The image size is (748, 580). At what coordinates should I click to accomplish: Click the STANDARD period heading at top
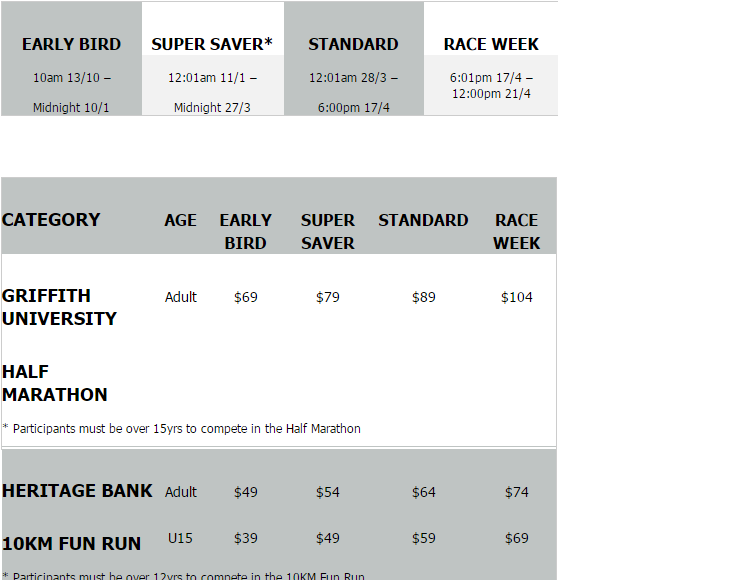(353, 44)
